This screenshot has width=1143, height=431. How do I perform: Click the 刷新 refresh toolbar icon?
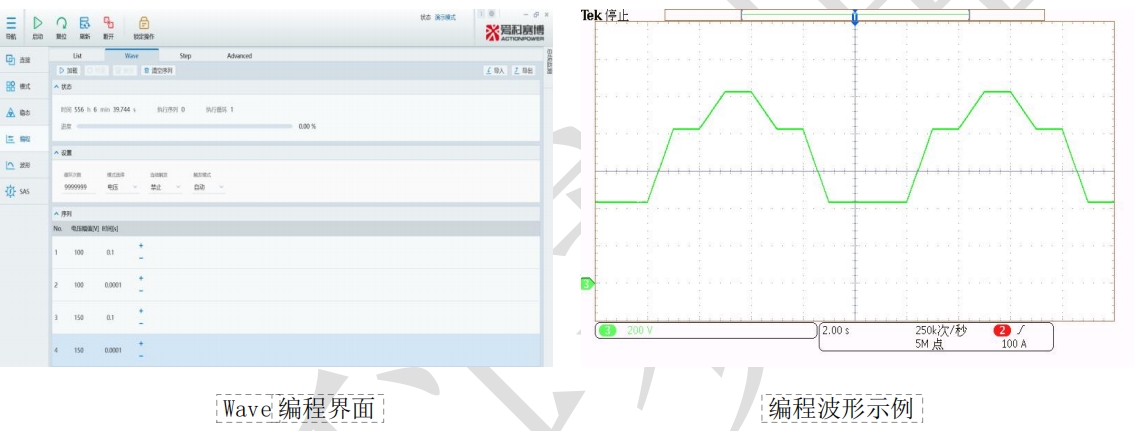coord(85,23)
